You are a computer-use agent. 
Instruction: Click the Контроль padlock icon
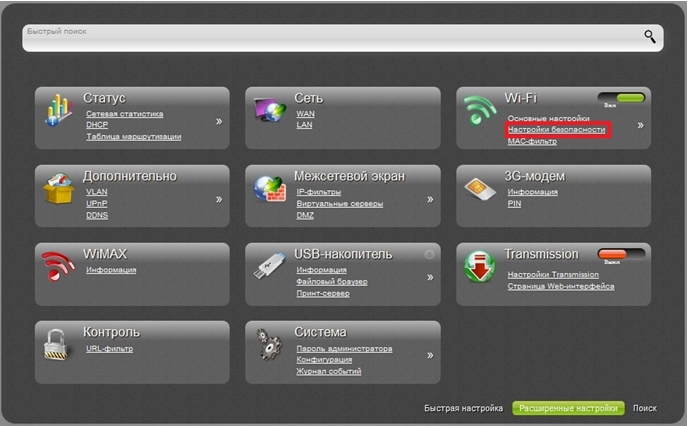pyautogui.click(x=60, y=344)
